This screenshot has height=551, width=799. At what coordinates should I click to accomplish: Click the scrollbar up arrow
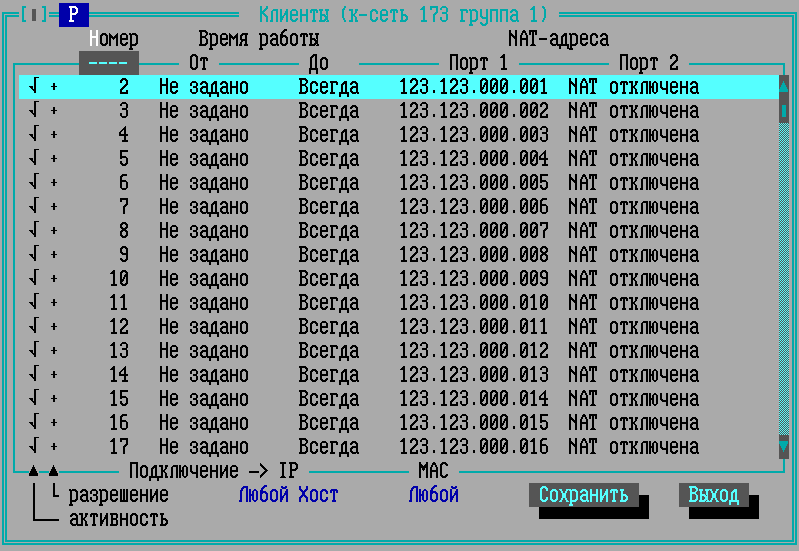pos(784,87)
